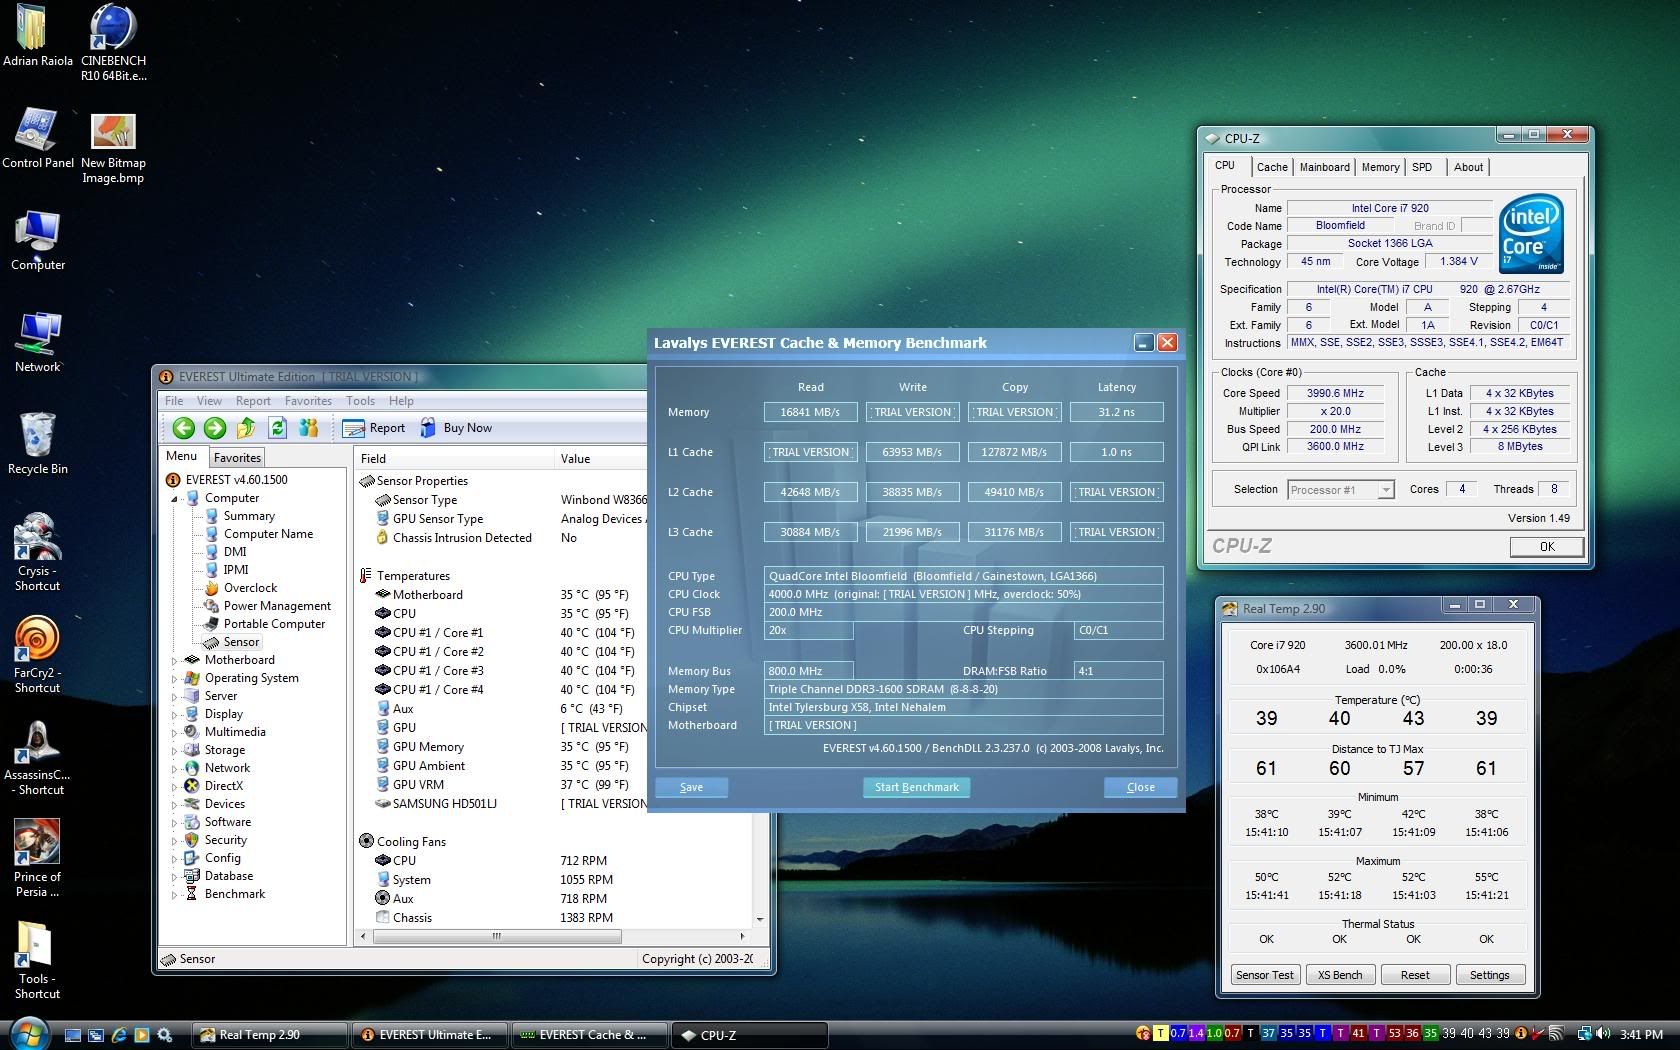
Task: Click the Up folder icon in EVEREST toolbar
Action: click(246, 428)
